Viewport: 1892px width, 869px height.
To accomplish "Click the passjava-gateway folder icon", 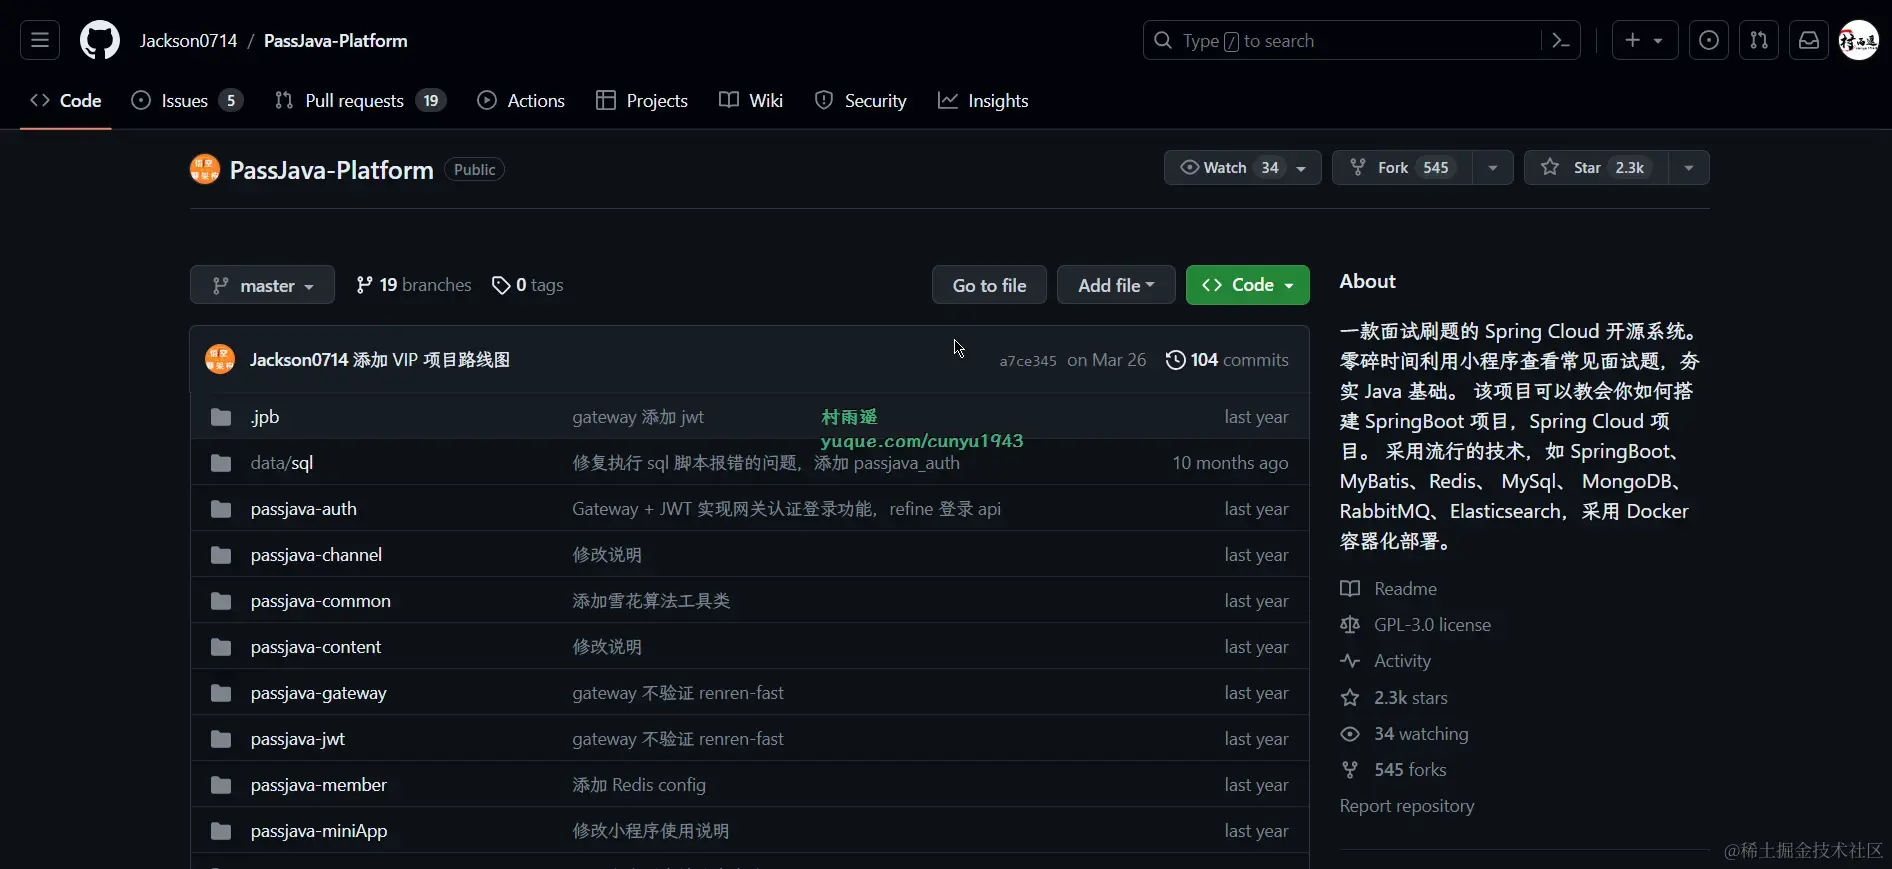I will coord(221,693).
